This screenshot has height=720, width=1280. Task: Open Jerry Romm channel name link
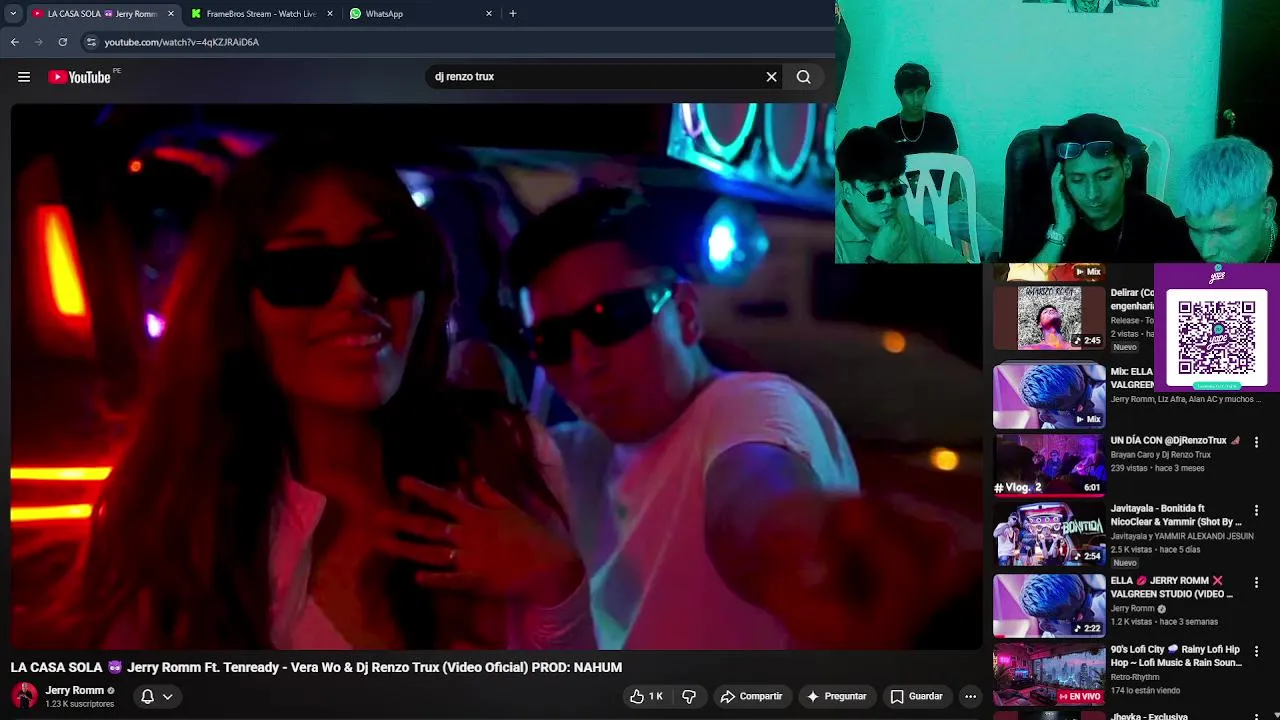click(x=74, y=690)
